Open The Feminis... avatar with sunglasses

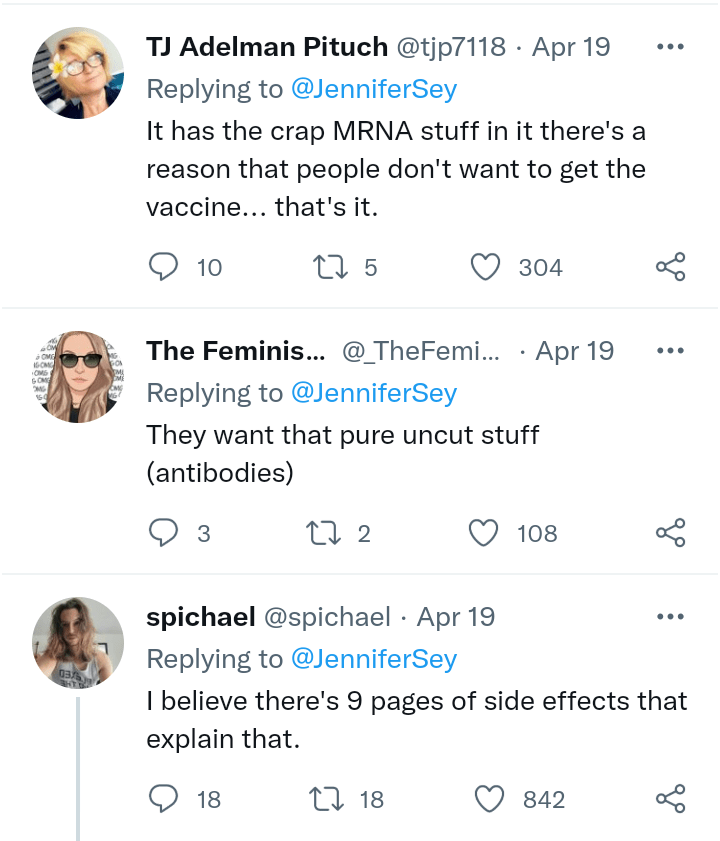point(78,376)
